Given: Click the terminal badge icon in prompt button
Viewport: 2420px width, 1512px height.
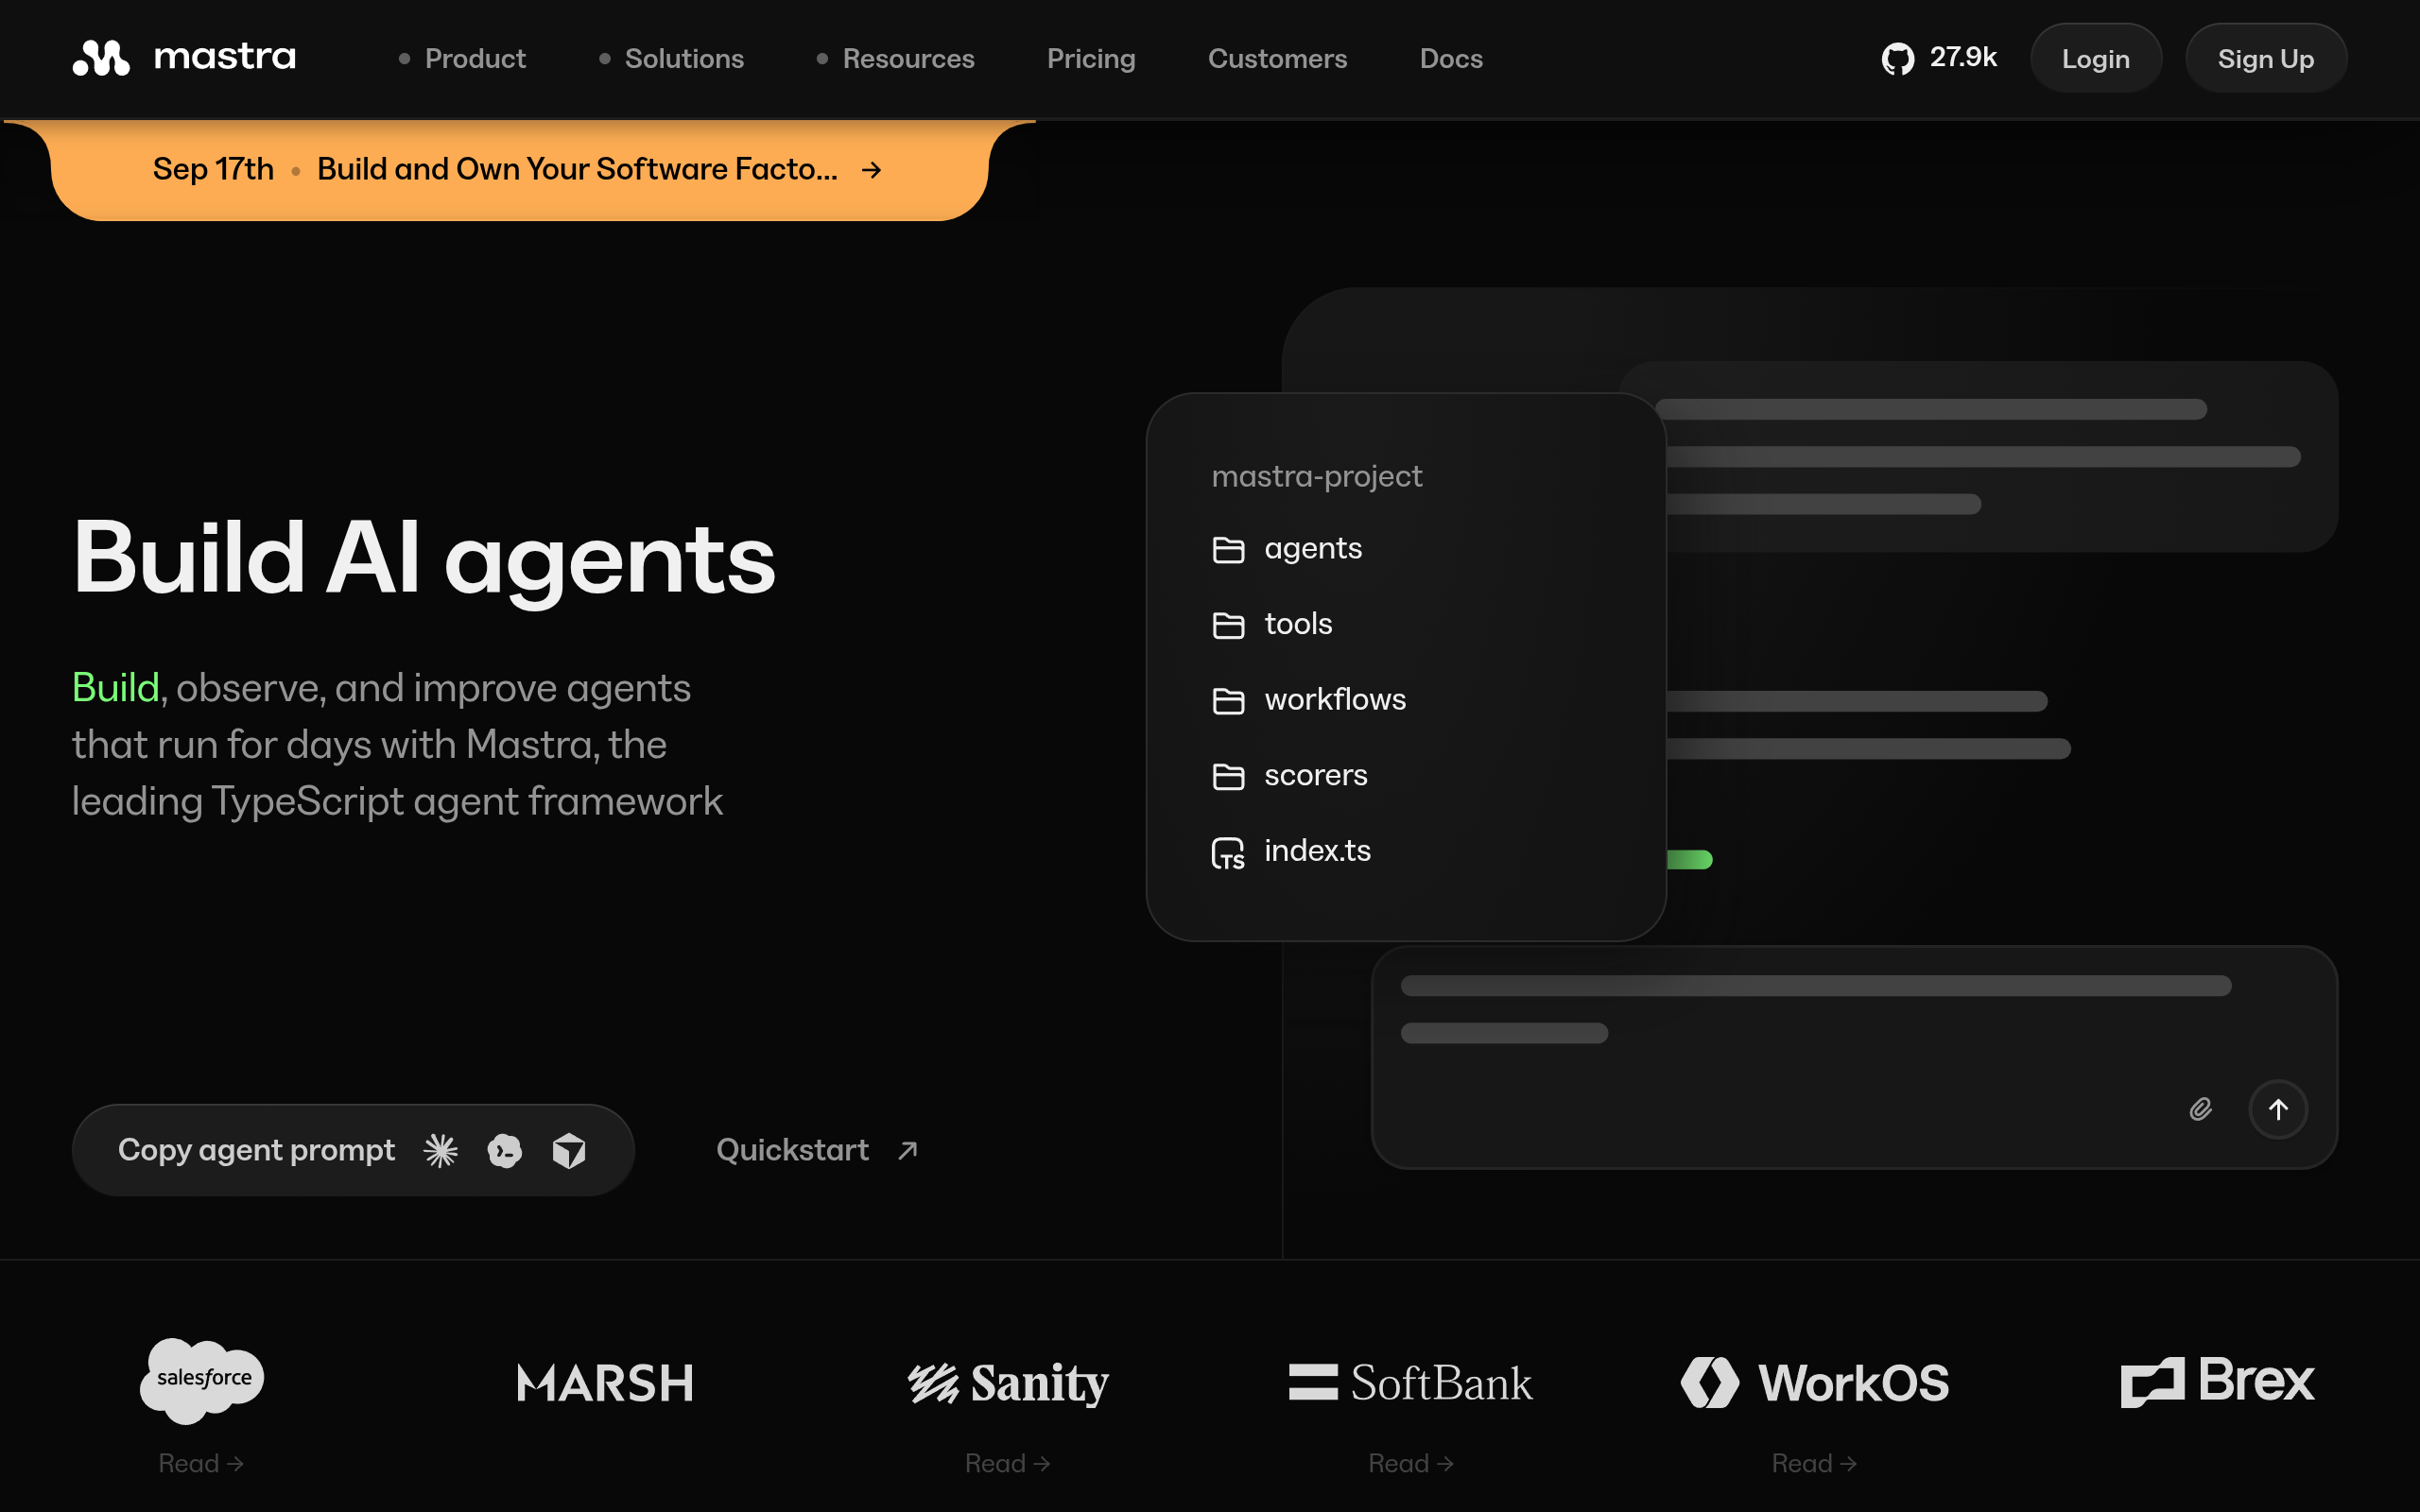Looking at the screenshot, I should 505,1151.
